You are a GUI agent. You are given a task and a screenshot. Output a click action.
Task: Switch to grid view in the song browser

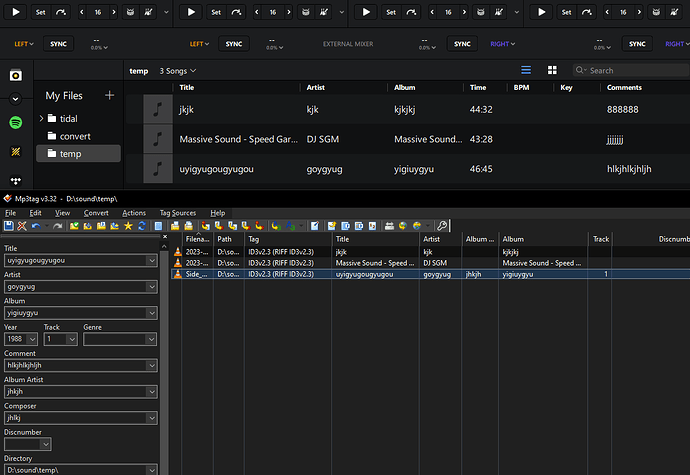coord(551,70)
